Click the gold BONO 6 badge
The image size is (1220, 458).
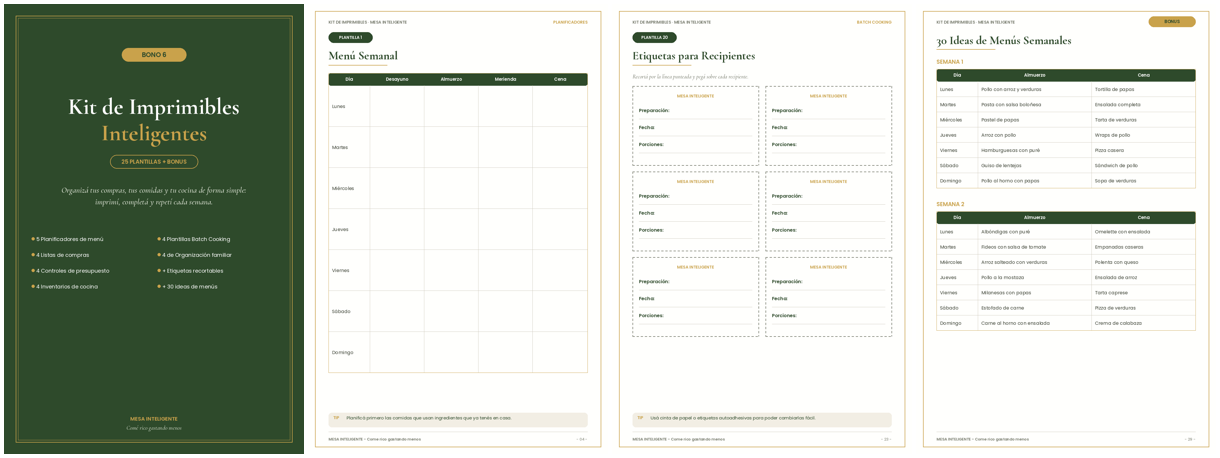(x=154, y=55)
